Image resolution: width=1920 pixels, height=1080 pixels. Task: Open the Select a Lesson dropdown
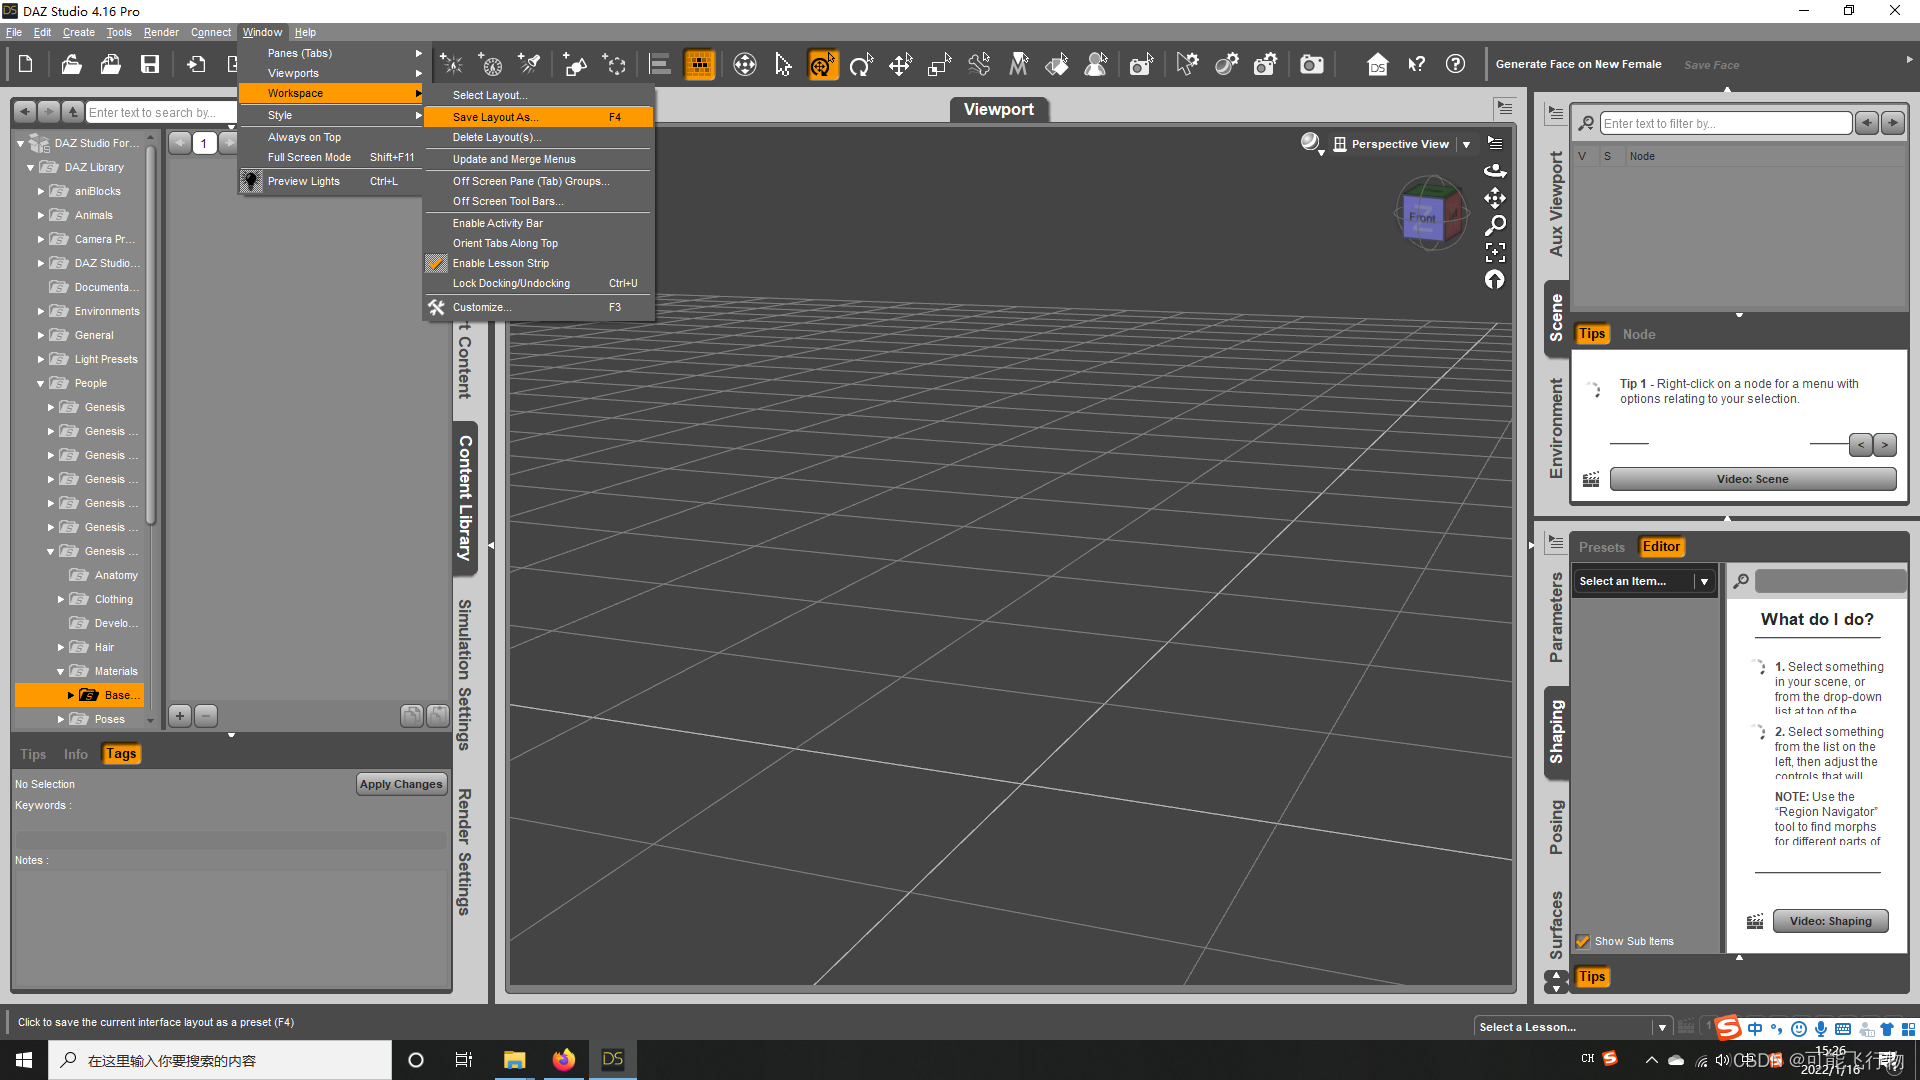click(1573, 1027)
